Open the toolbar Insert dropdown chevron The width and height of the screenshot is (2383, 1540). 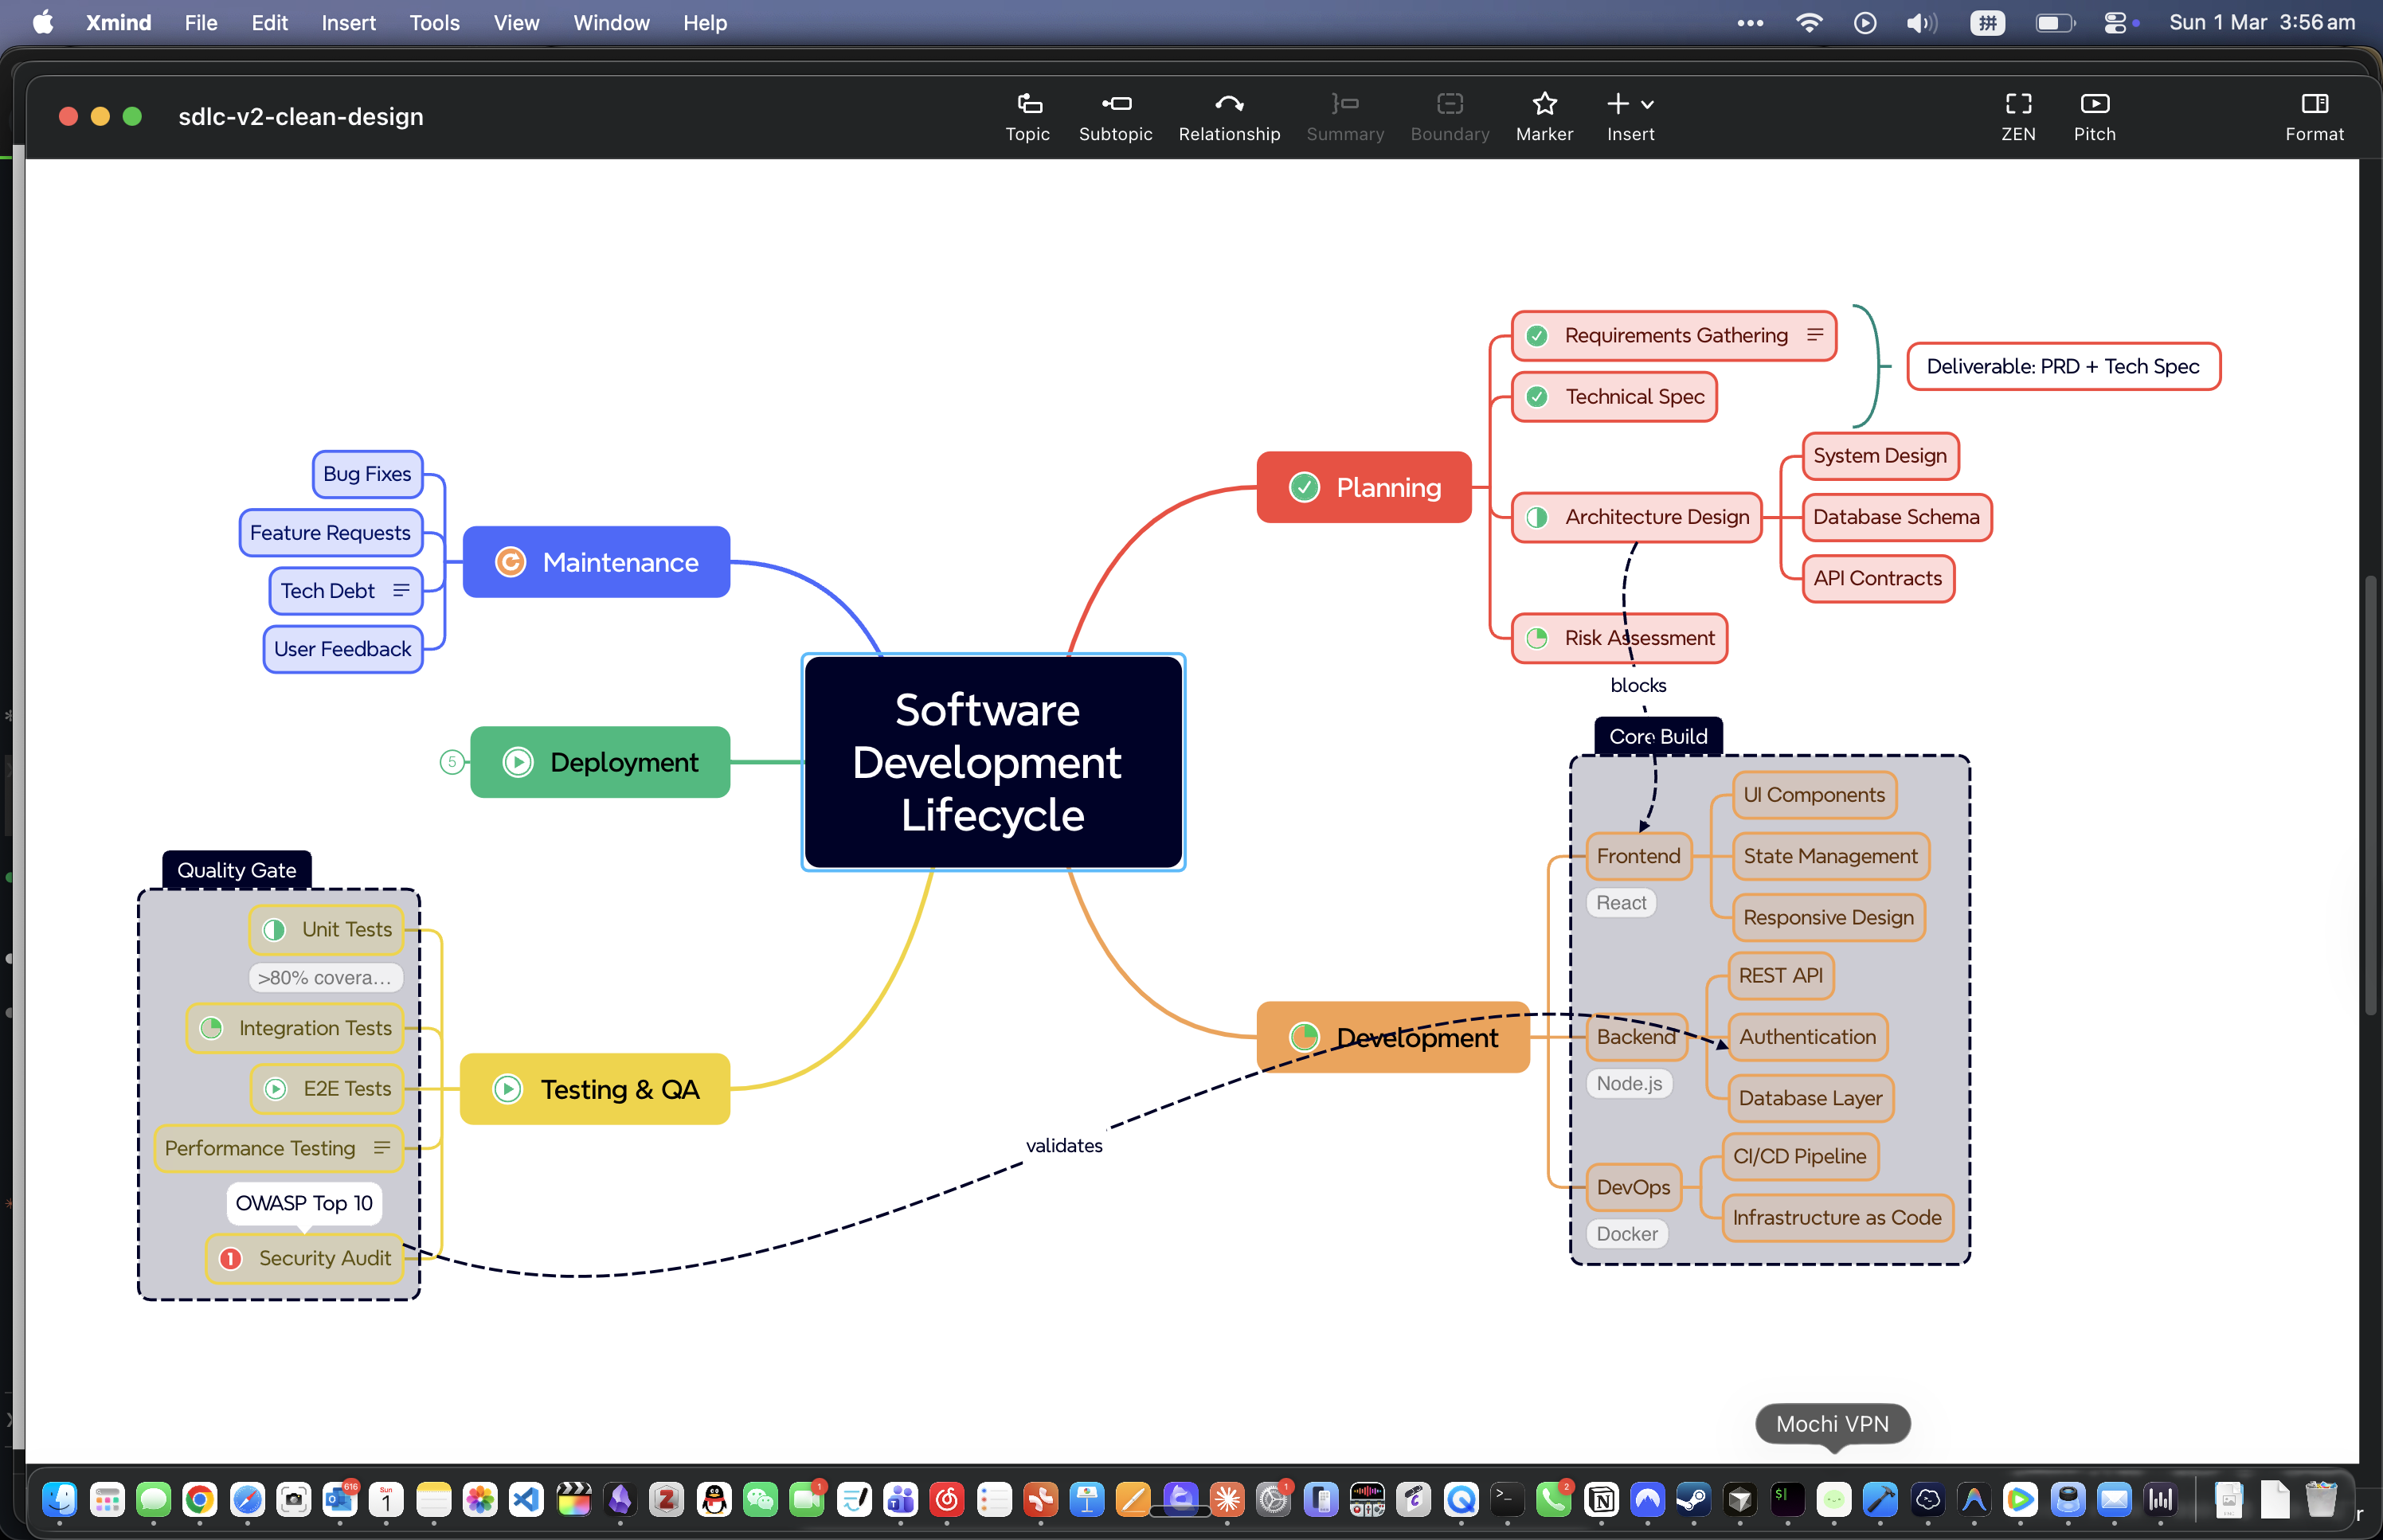tap(1647, 104)
